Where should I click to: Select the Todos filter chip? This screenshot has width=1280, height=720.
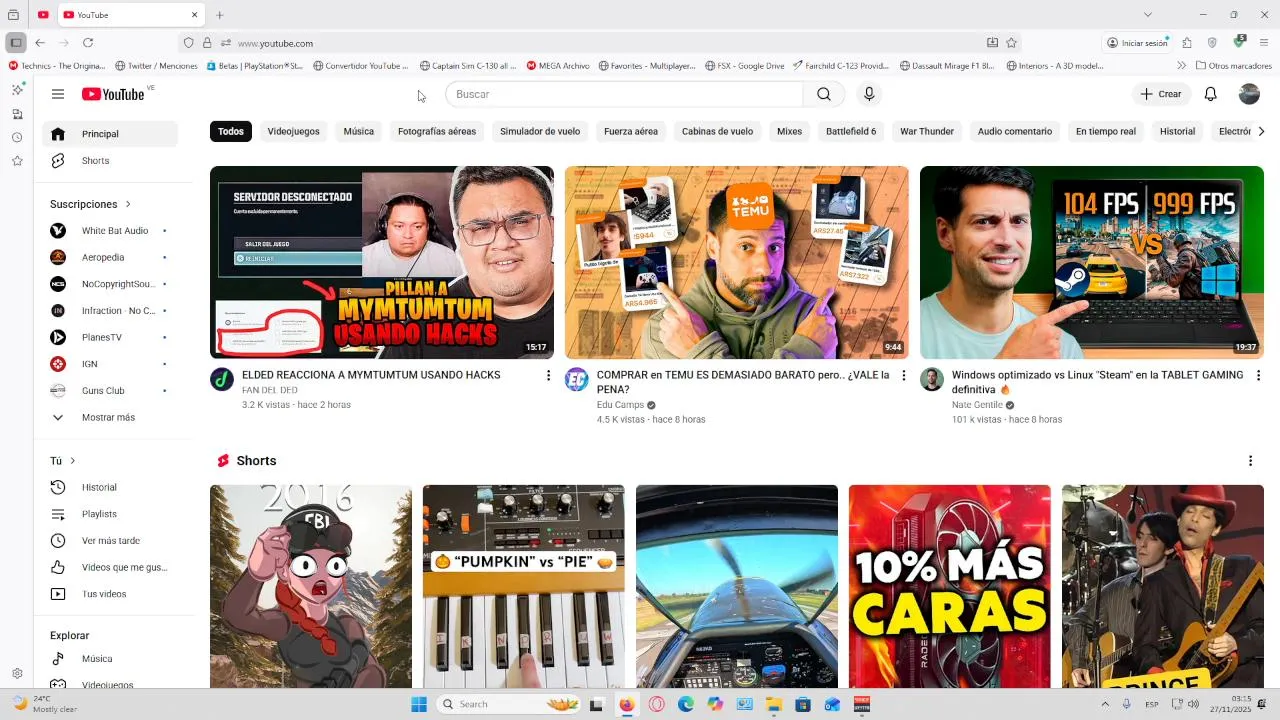tap(231, 131)
